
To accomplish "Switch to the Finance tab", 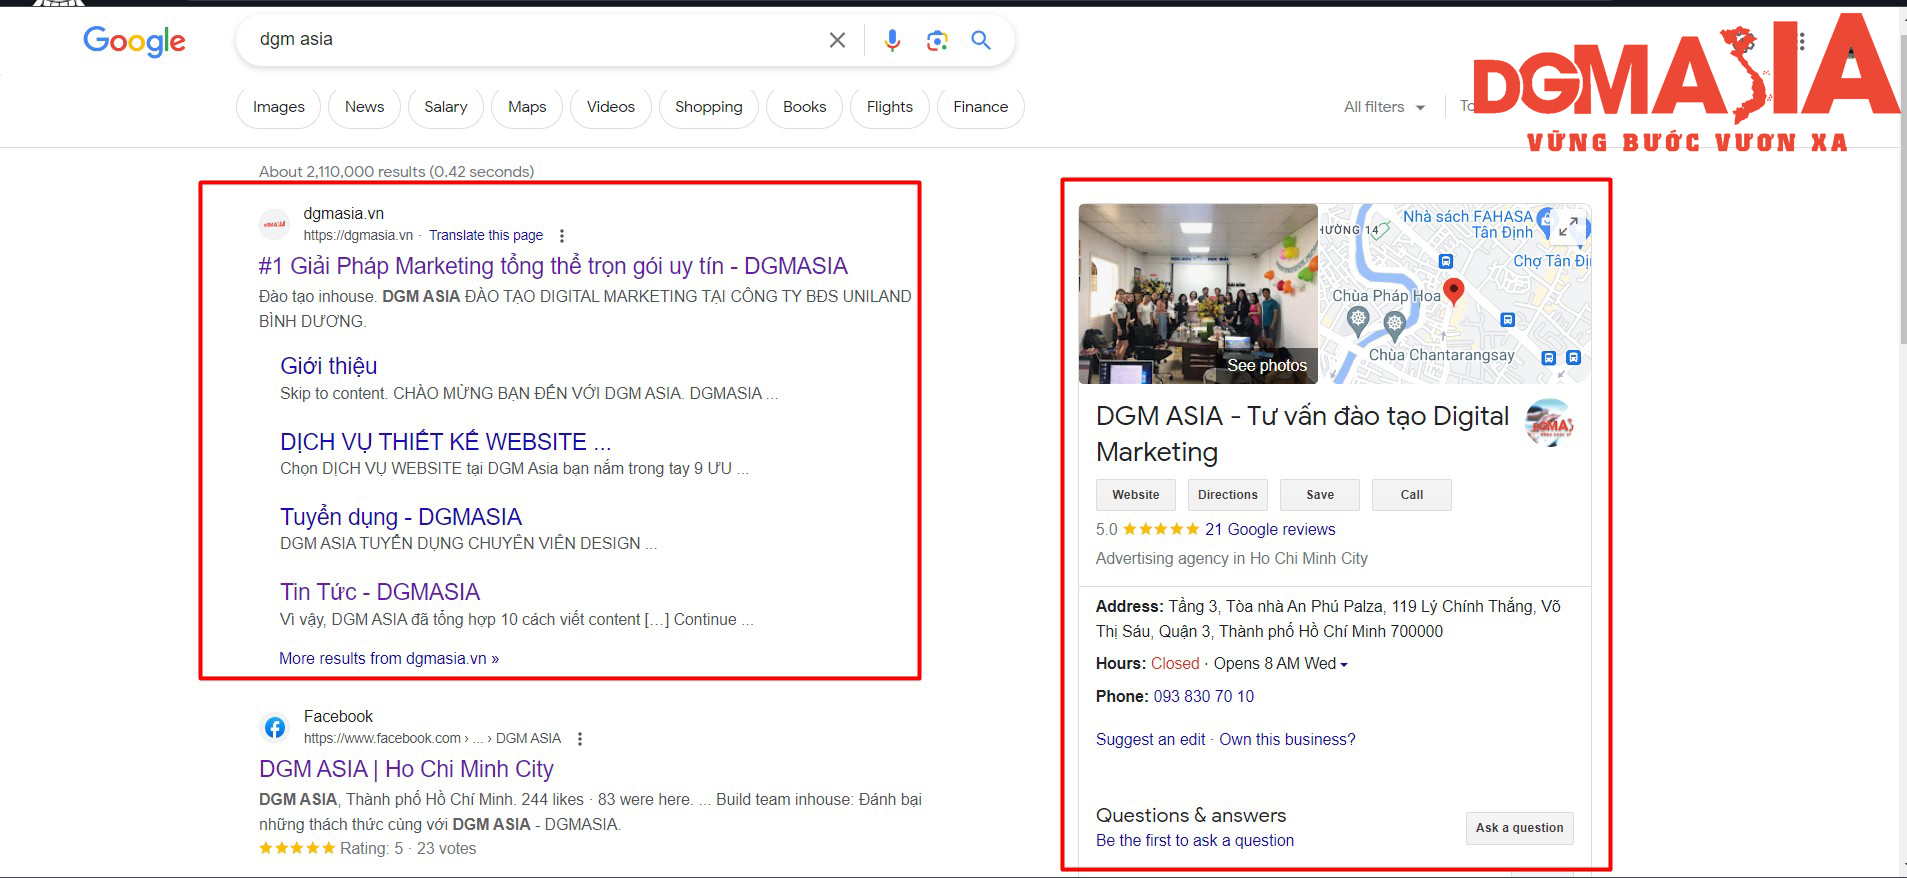I will pyautogui.click(x=980, y=107).
